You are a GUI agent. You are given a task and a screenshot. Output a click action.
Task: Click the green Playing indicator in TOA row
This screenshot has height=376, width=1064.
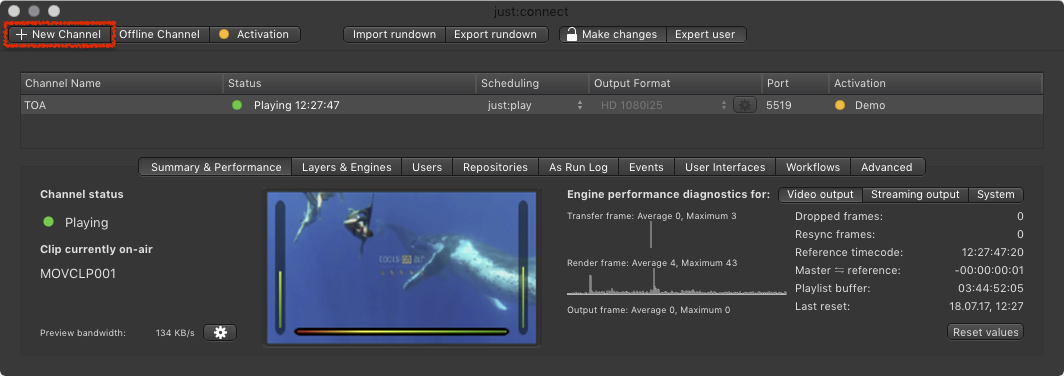tap(237, 105)
